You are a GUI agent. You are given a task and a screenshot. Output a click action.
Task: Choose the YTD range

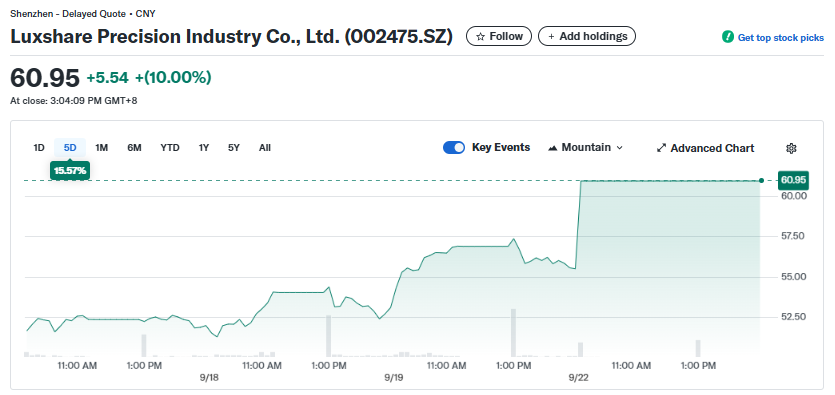(170, 148)
